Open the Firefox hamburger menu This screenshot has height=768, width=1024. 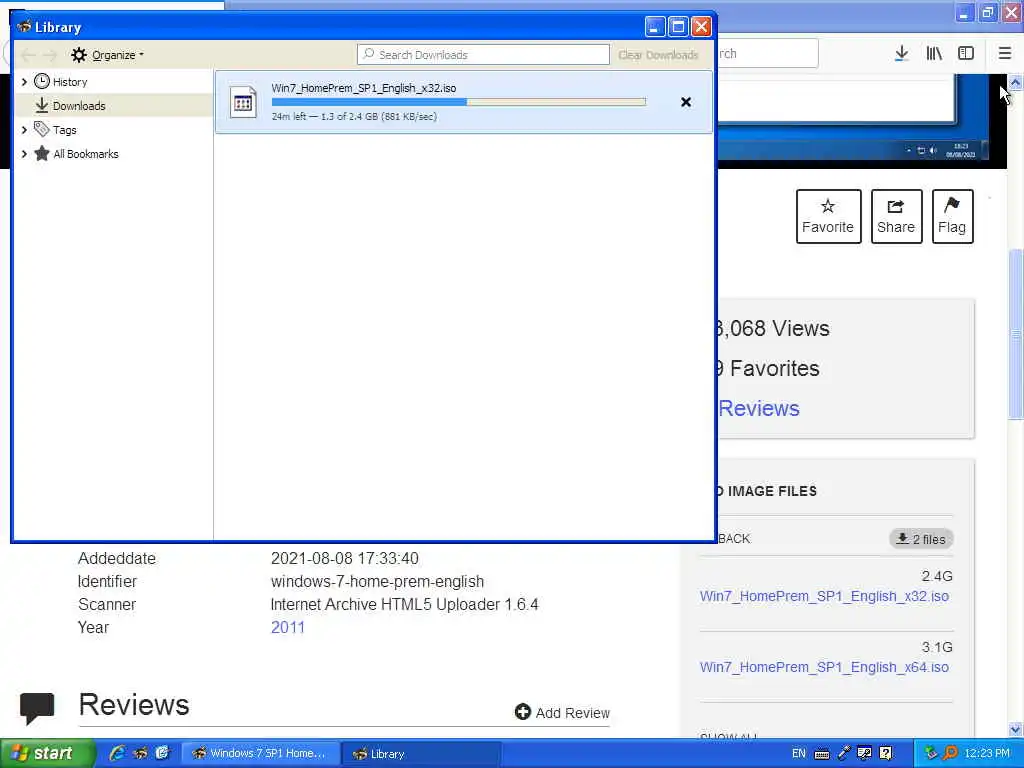point(1004,54)
